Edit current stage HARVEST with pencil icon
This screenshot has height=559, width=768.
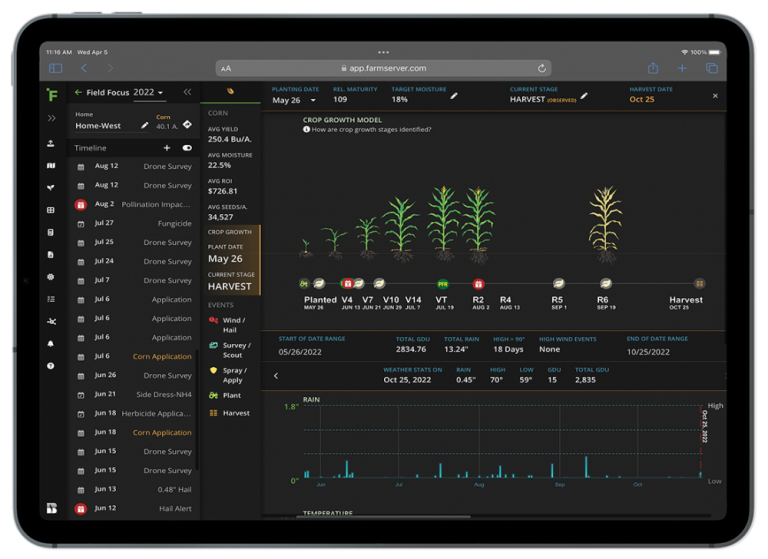point(585,96)
